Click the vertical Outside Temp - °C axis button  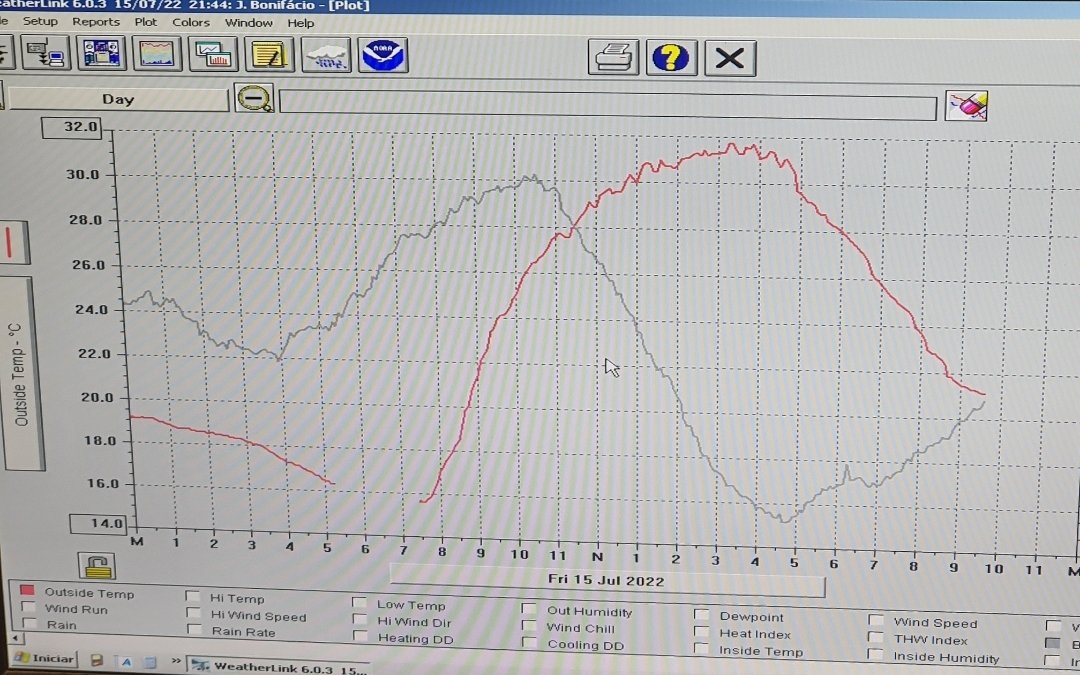coord(21,374)
